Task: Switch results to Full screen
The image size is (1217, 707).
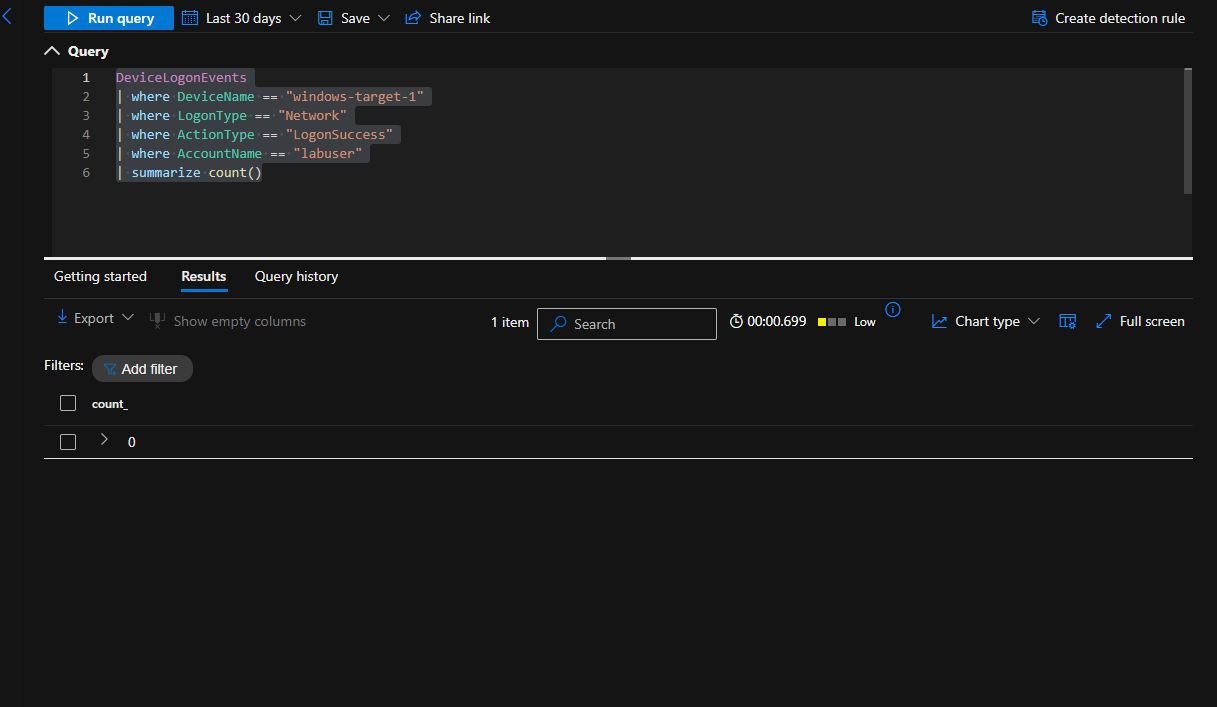Action: 1140,321
